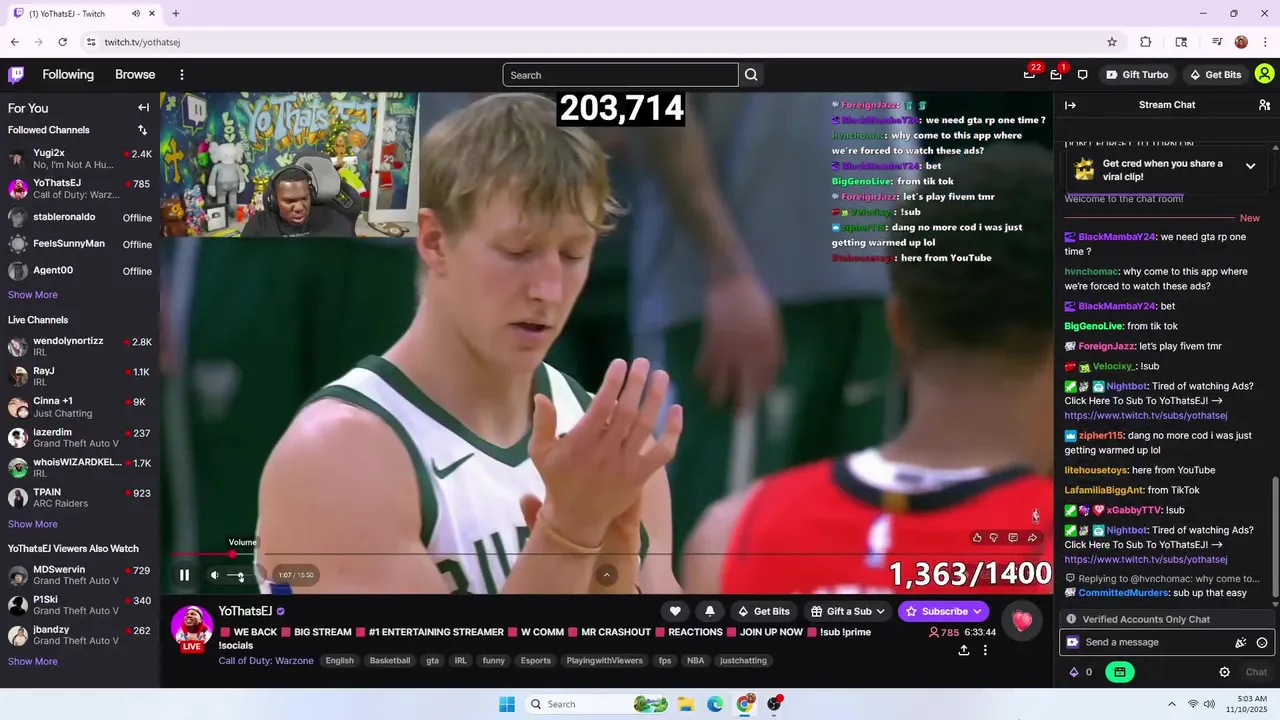Open the stableronaldo offline channel
Viewport: 1280px width, 720px height.
(80, 217)
